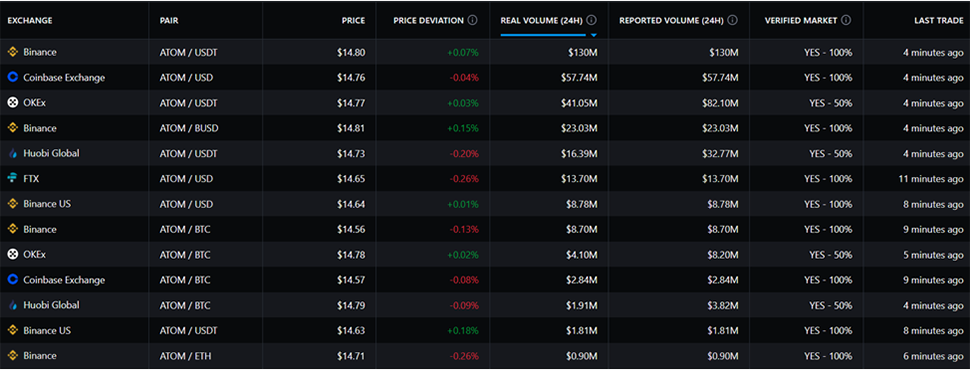970x370 pixels.
Task: Click the Real Volume (24H) info icon
Action: [x=592, y=20]
